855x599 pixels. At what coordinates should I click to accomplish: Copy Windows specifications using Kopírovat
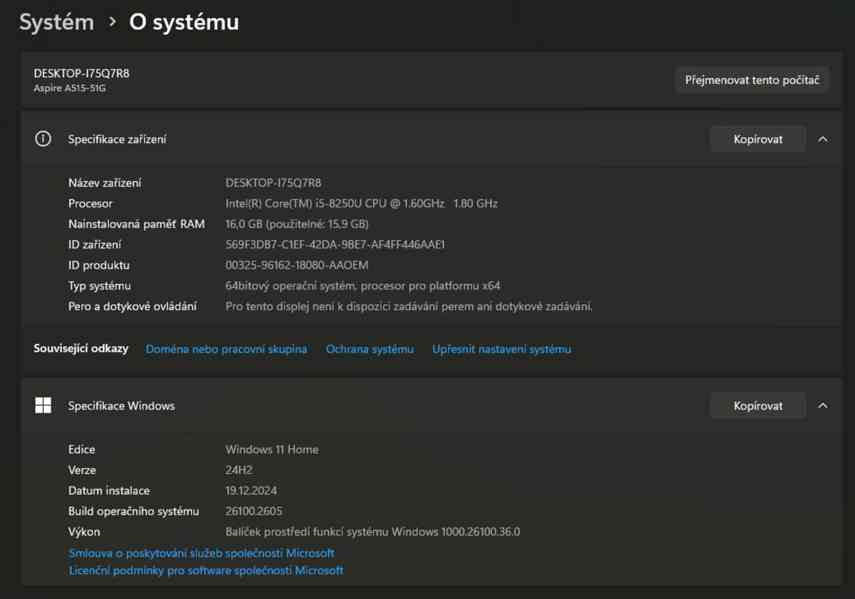757,405
